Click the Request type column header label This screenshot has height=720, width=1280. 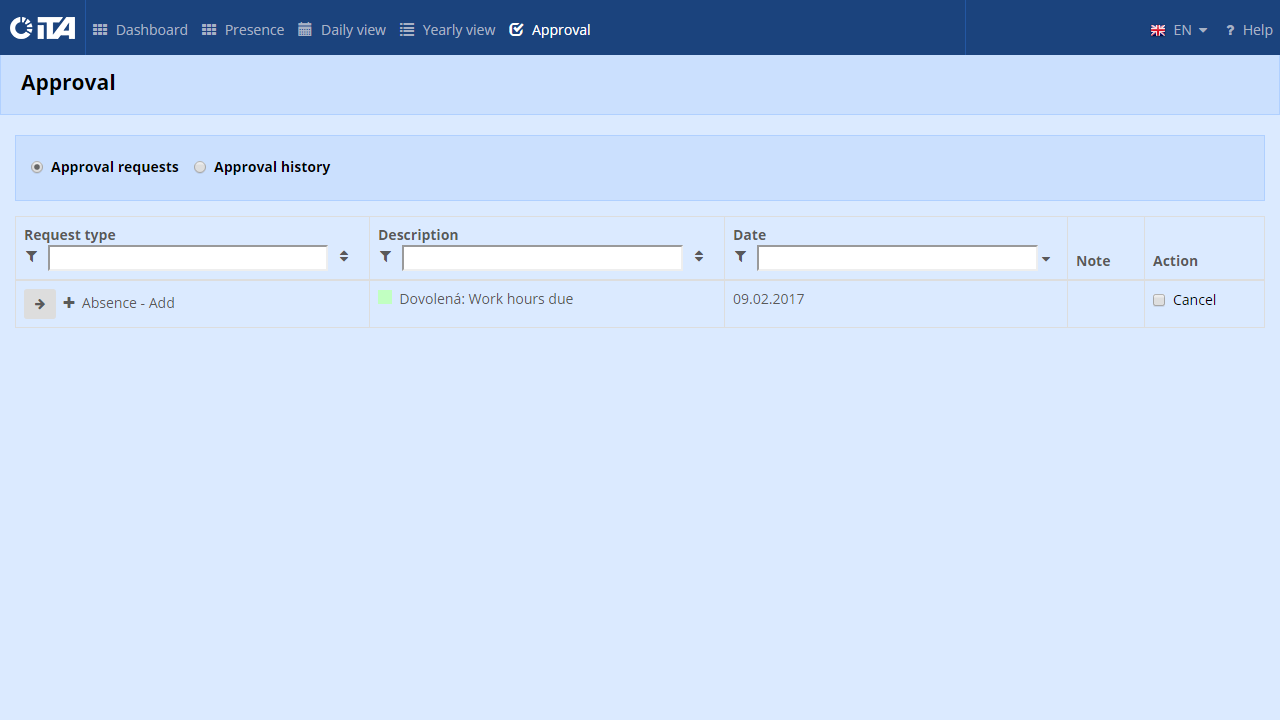tap(70, 235)
